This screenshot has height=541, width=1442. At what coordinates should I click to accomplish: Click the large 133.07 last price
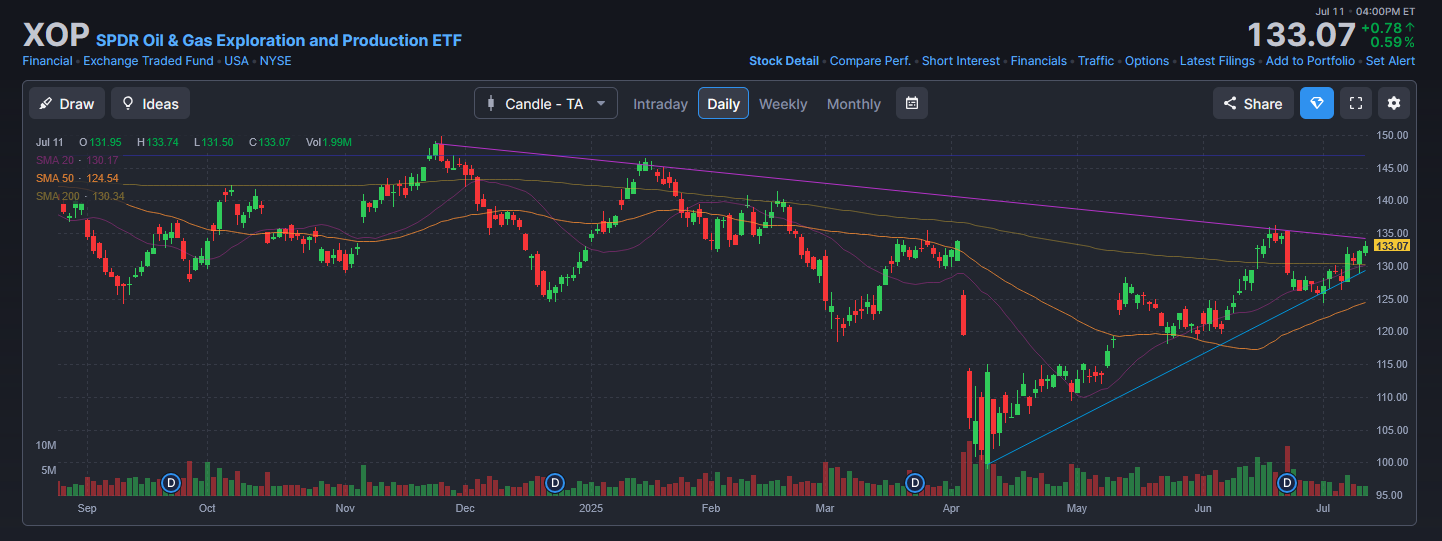pos(1301,35)
